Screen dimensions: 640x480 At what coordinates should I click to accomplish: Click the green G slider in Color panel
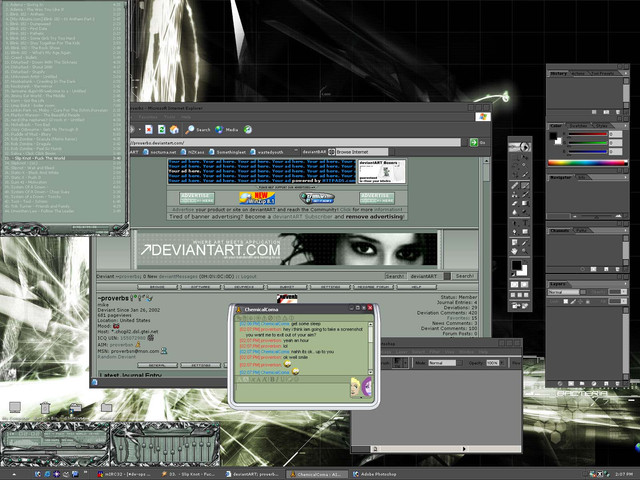(588, 142)
